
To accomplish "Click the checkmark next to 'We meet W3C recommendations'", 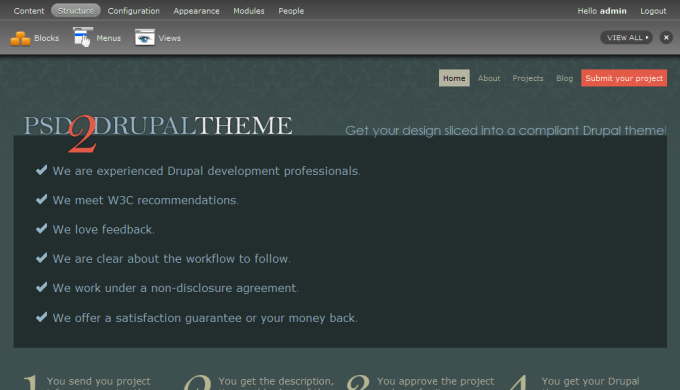I will click(42, 199).
